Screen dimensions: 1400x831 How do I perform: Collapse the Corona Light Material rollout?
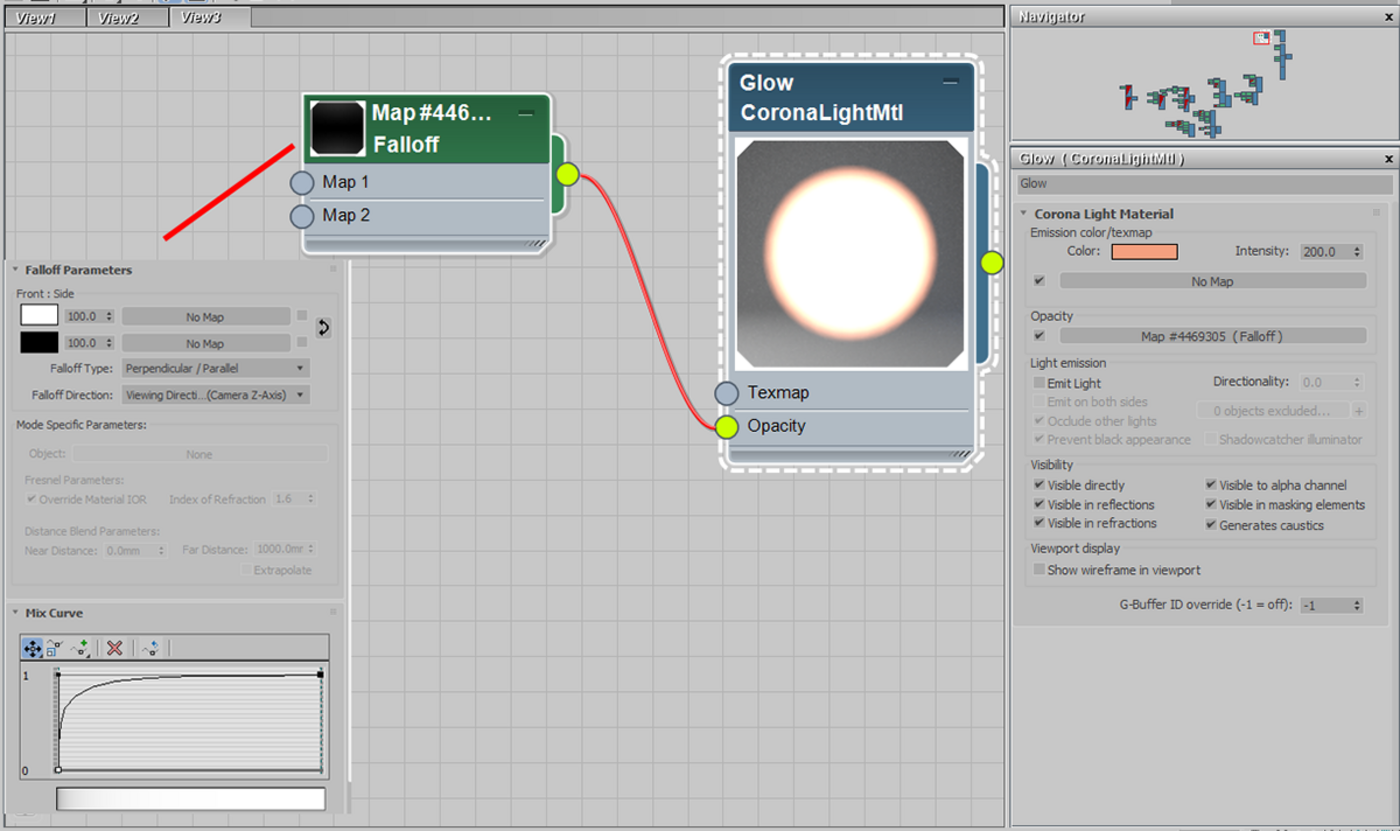1024,213
